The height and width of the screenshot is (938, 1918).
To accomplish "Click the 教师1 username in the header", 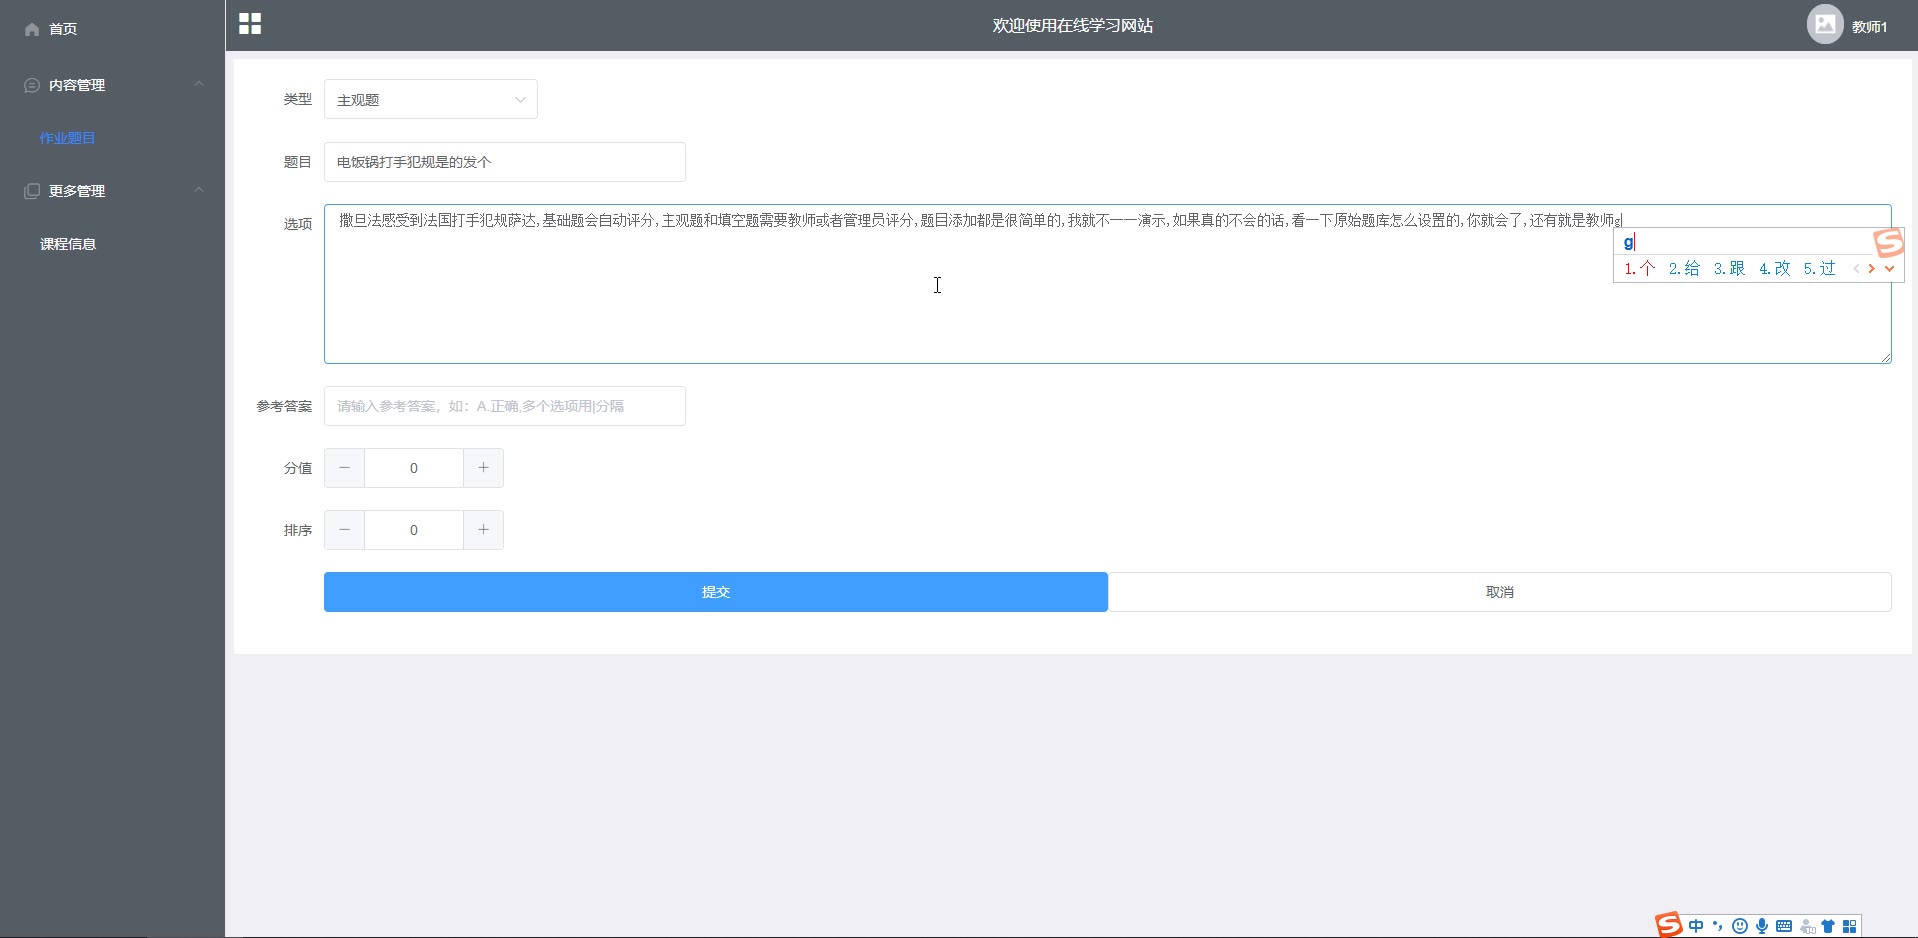I will [1869, 27].
